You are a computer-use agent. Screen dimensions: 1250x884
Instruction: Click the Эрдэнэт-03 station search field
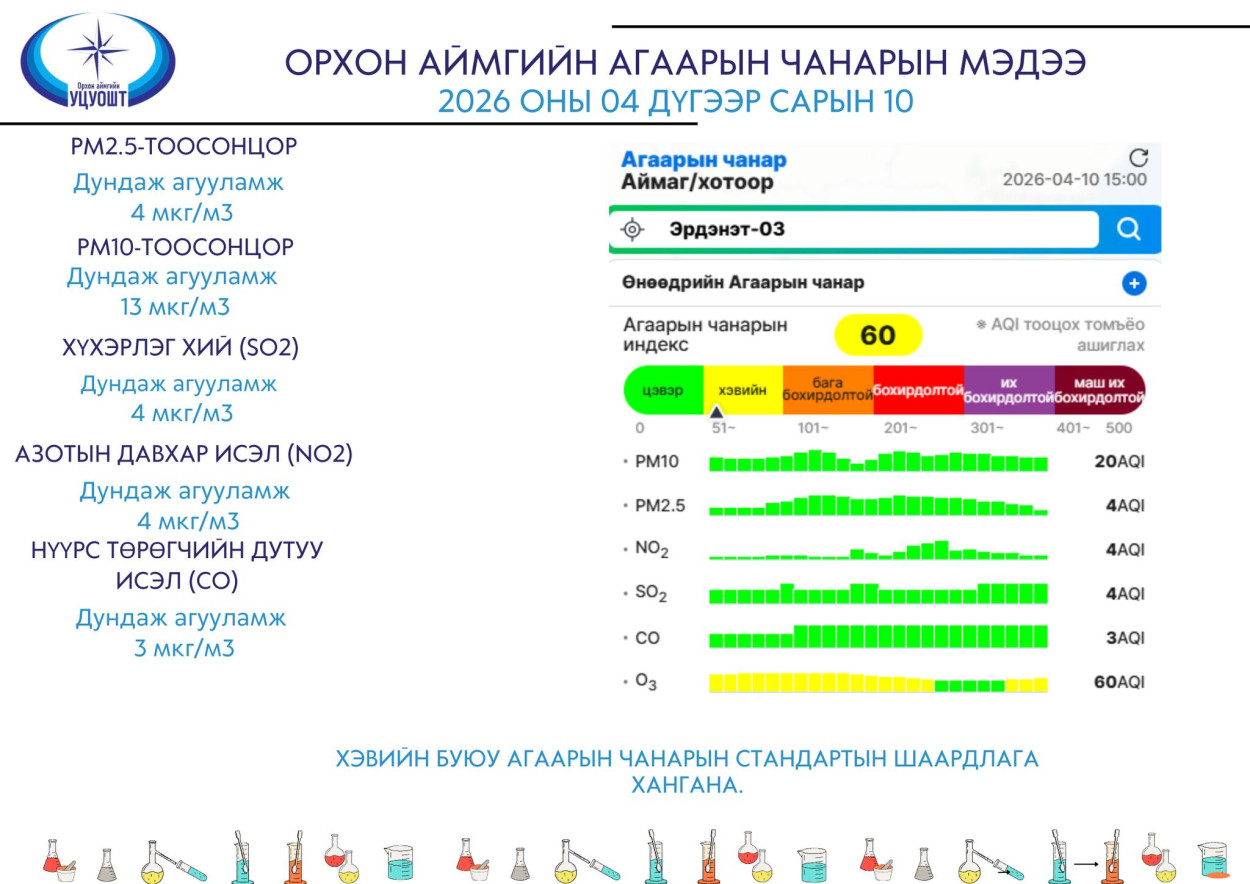pos(860,229)
